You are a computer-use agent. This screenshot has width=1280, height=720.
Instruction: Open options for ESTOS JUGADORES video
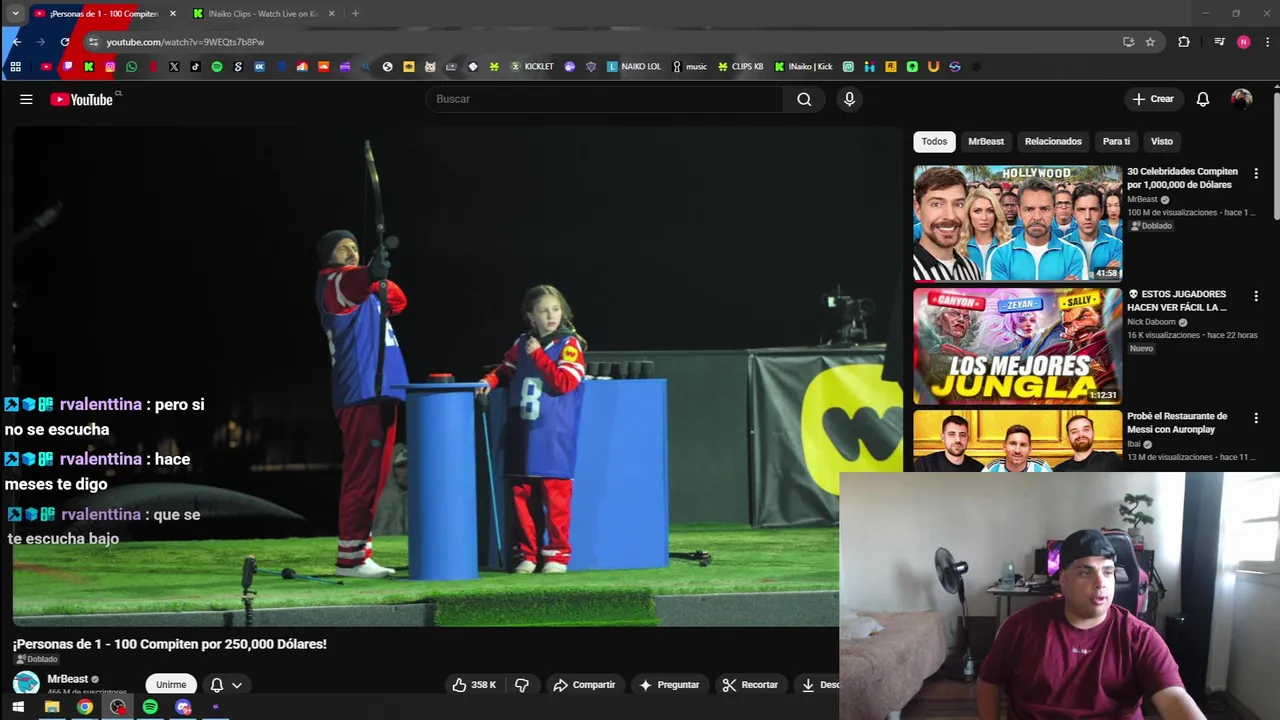tap(1256, 296)
